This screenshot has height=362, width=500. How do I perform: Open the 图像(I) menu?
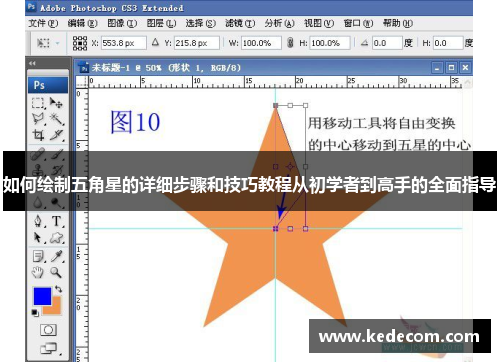pyautogui.click(x=122, y=23)
